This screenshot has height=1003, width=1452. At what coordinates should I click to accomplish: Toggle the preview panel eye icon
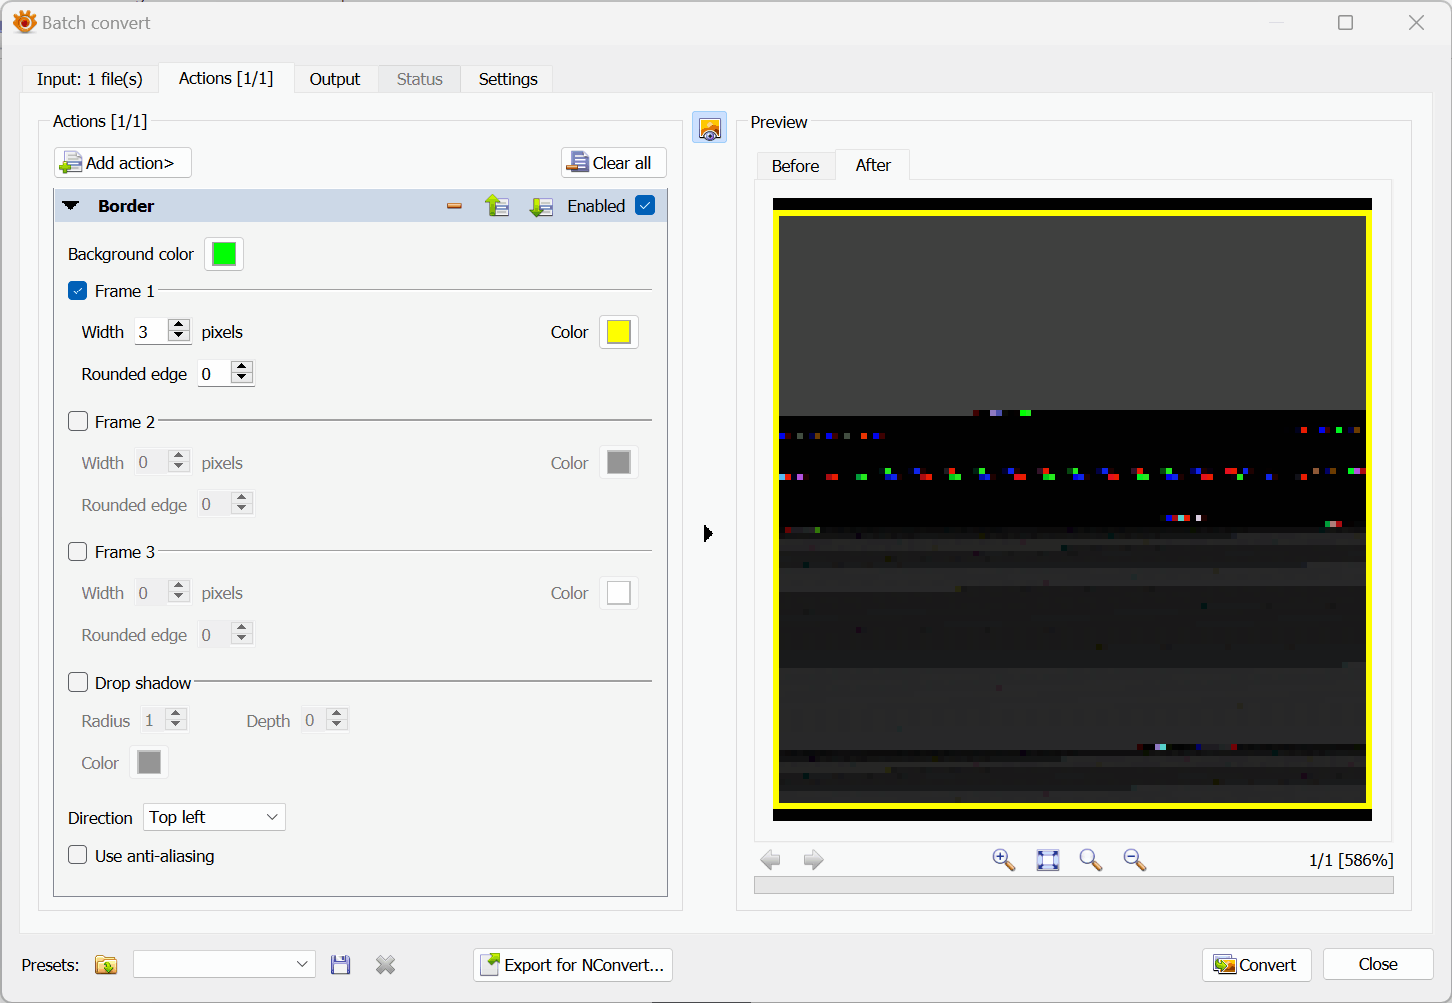point(709,128)
